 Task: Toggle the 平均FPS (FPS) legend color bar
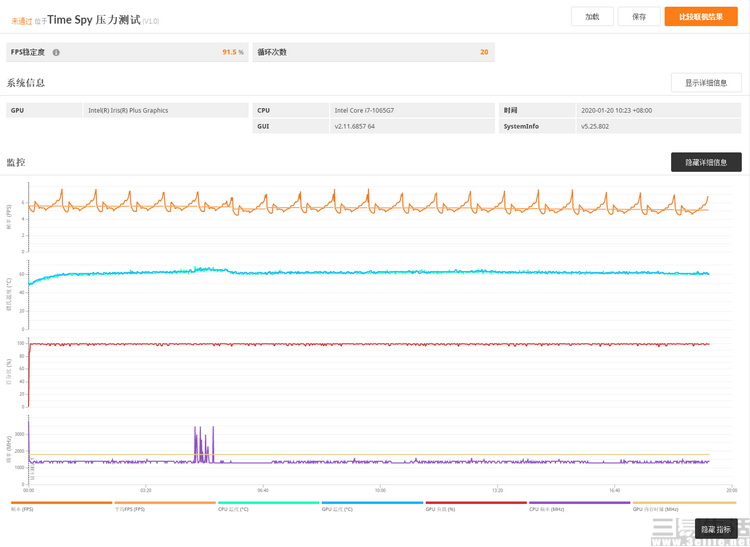point(165,503)
